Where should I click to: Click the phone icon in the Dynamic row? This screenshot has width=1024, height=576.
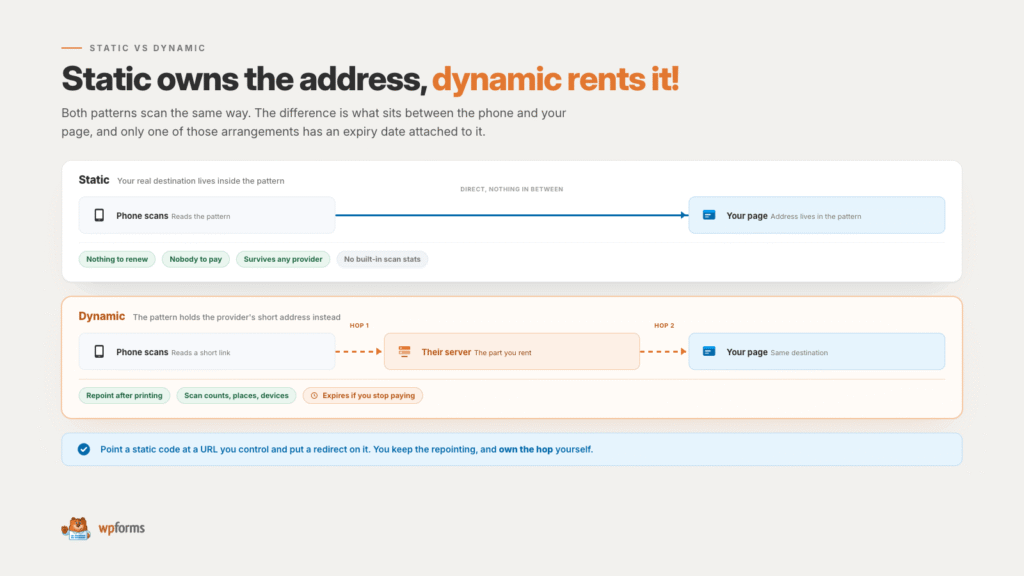[x=99, y=352]
